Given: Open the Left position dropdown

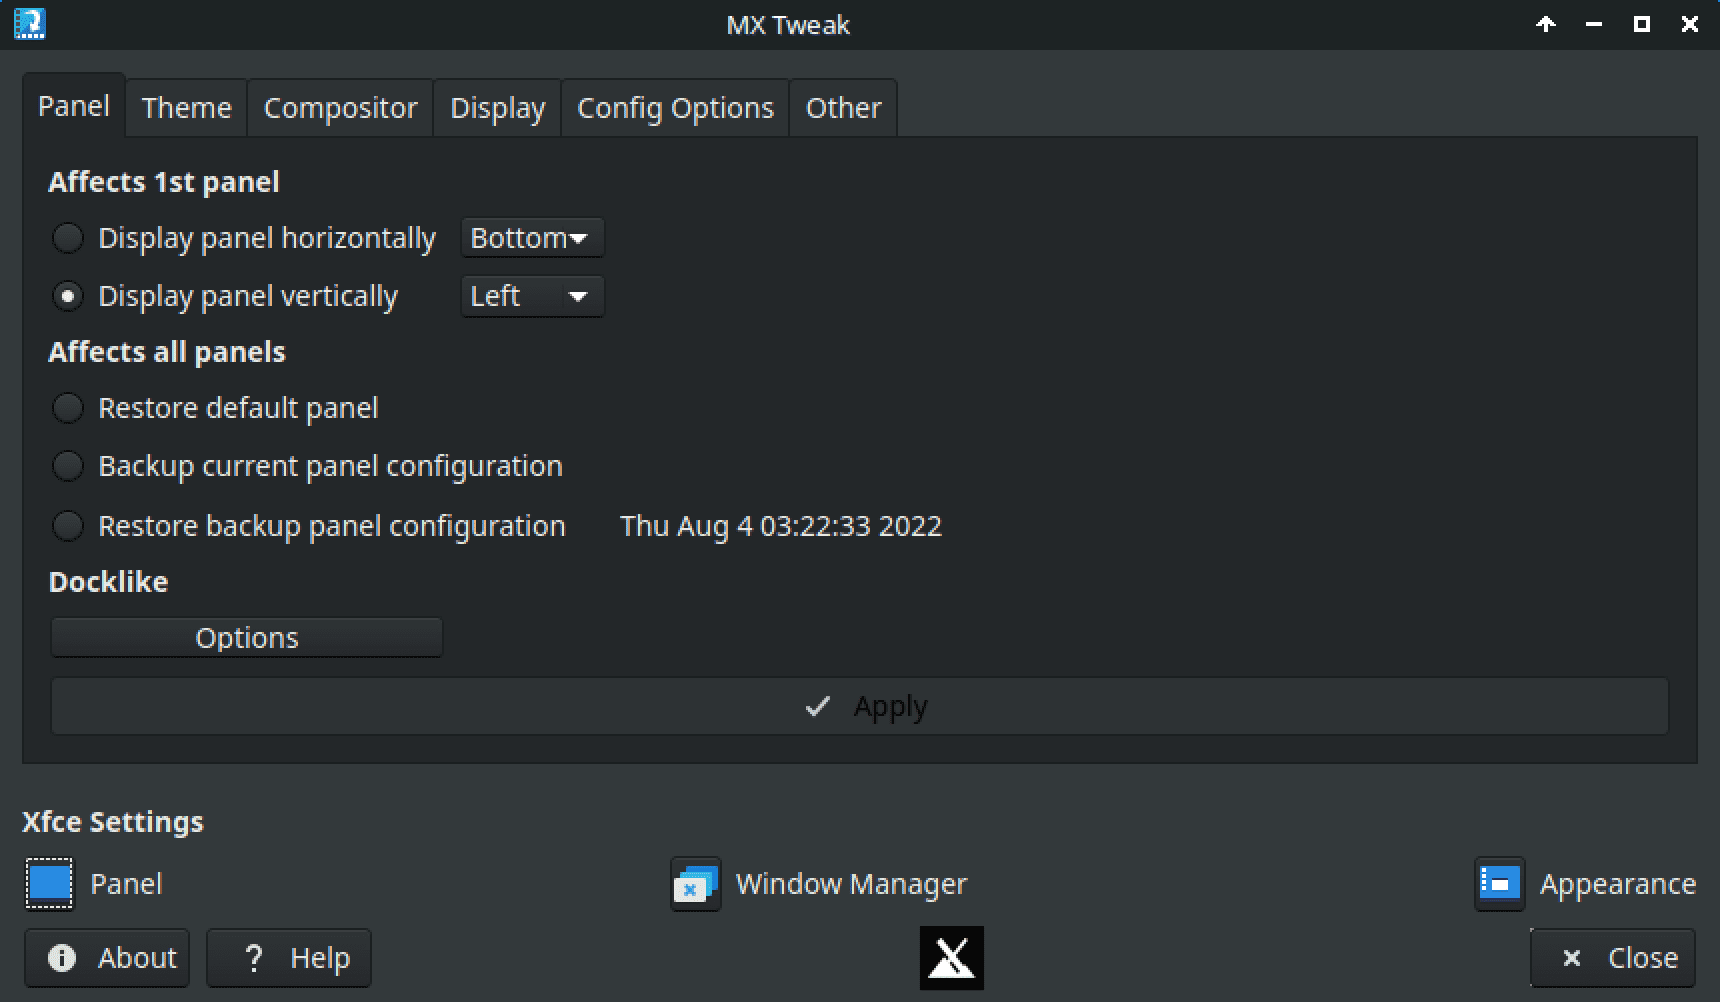Looking at the screenshot, I should 532,296.
